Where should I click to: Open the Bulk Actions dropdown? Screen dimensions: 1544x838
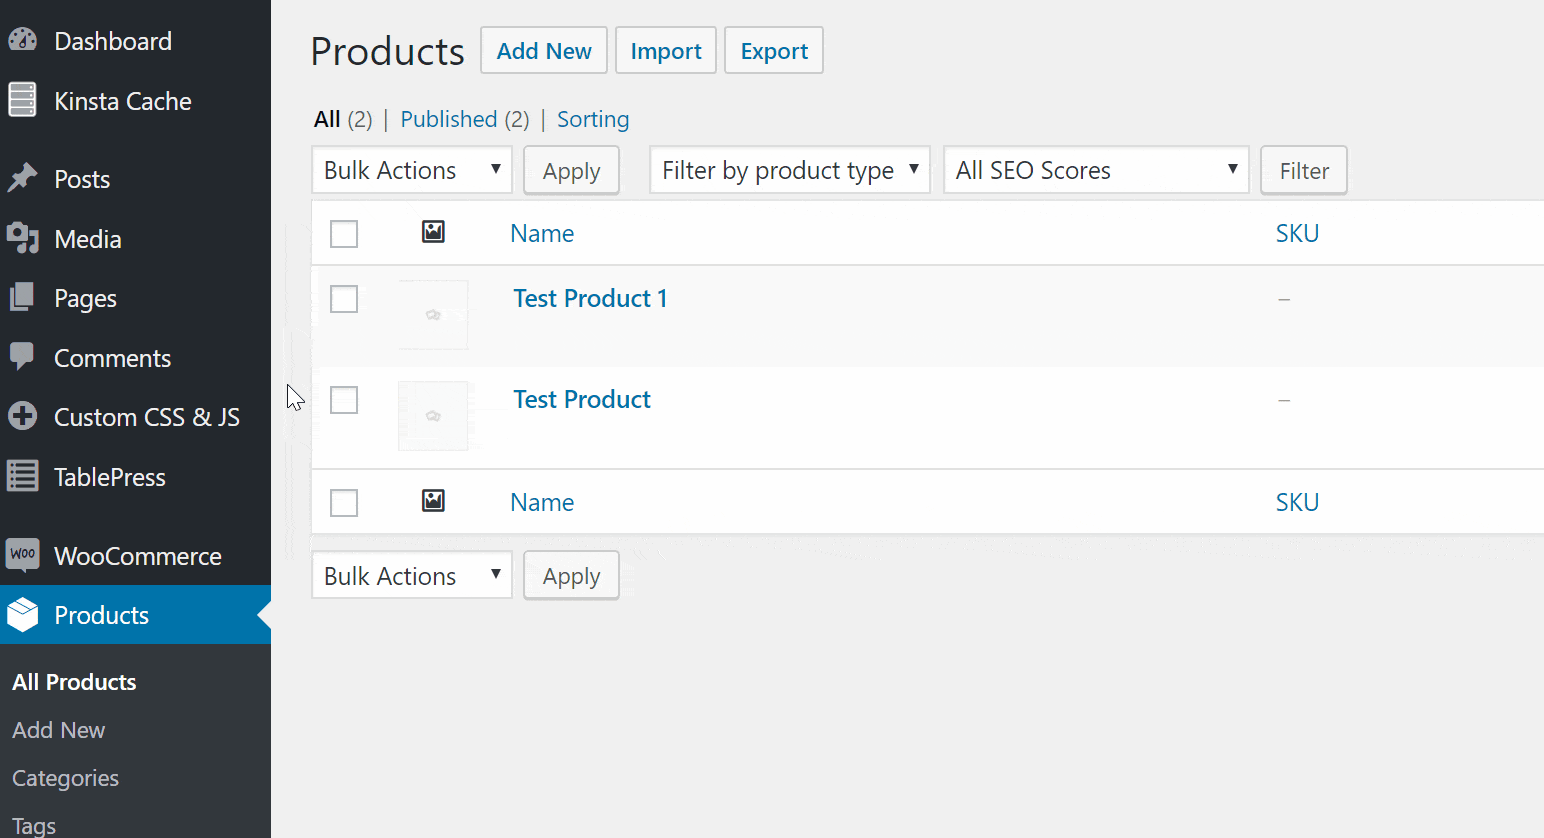[x=411, y=170]
